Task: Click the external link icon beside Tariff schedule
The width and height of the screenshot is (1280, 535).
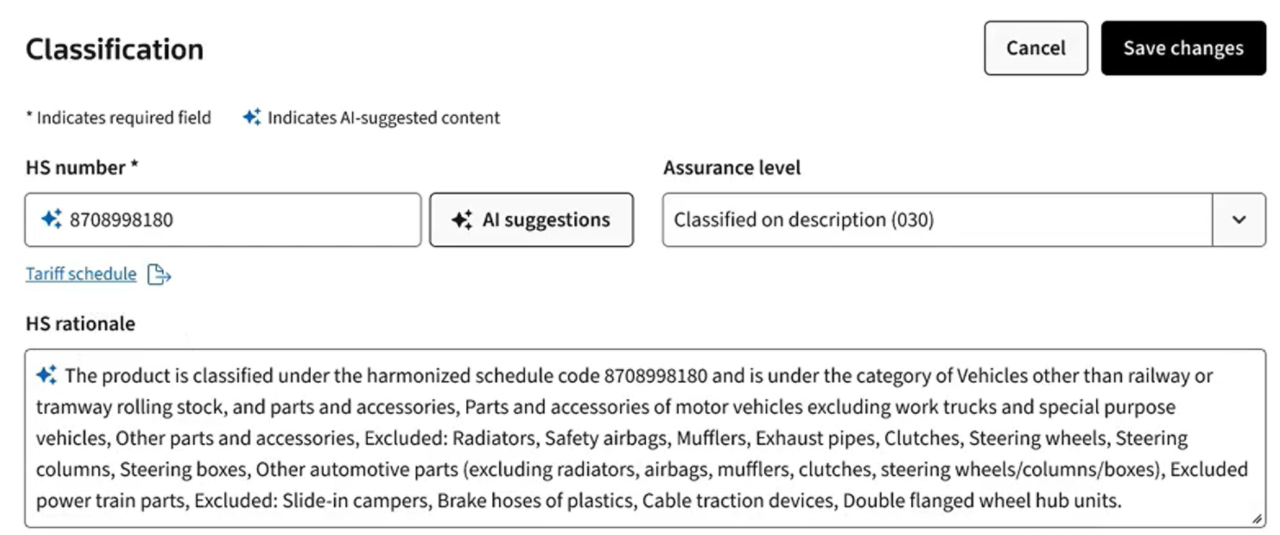Action: coord(159,274)
